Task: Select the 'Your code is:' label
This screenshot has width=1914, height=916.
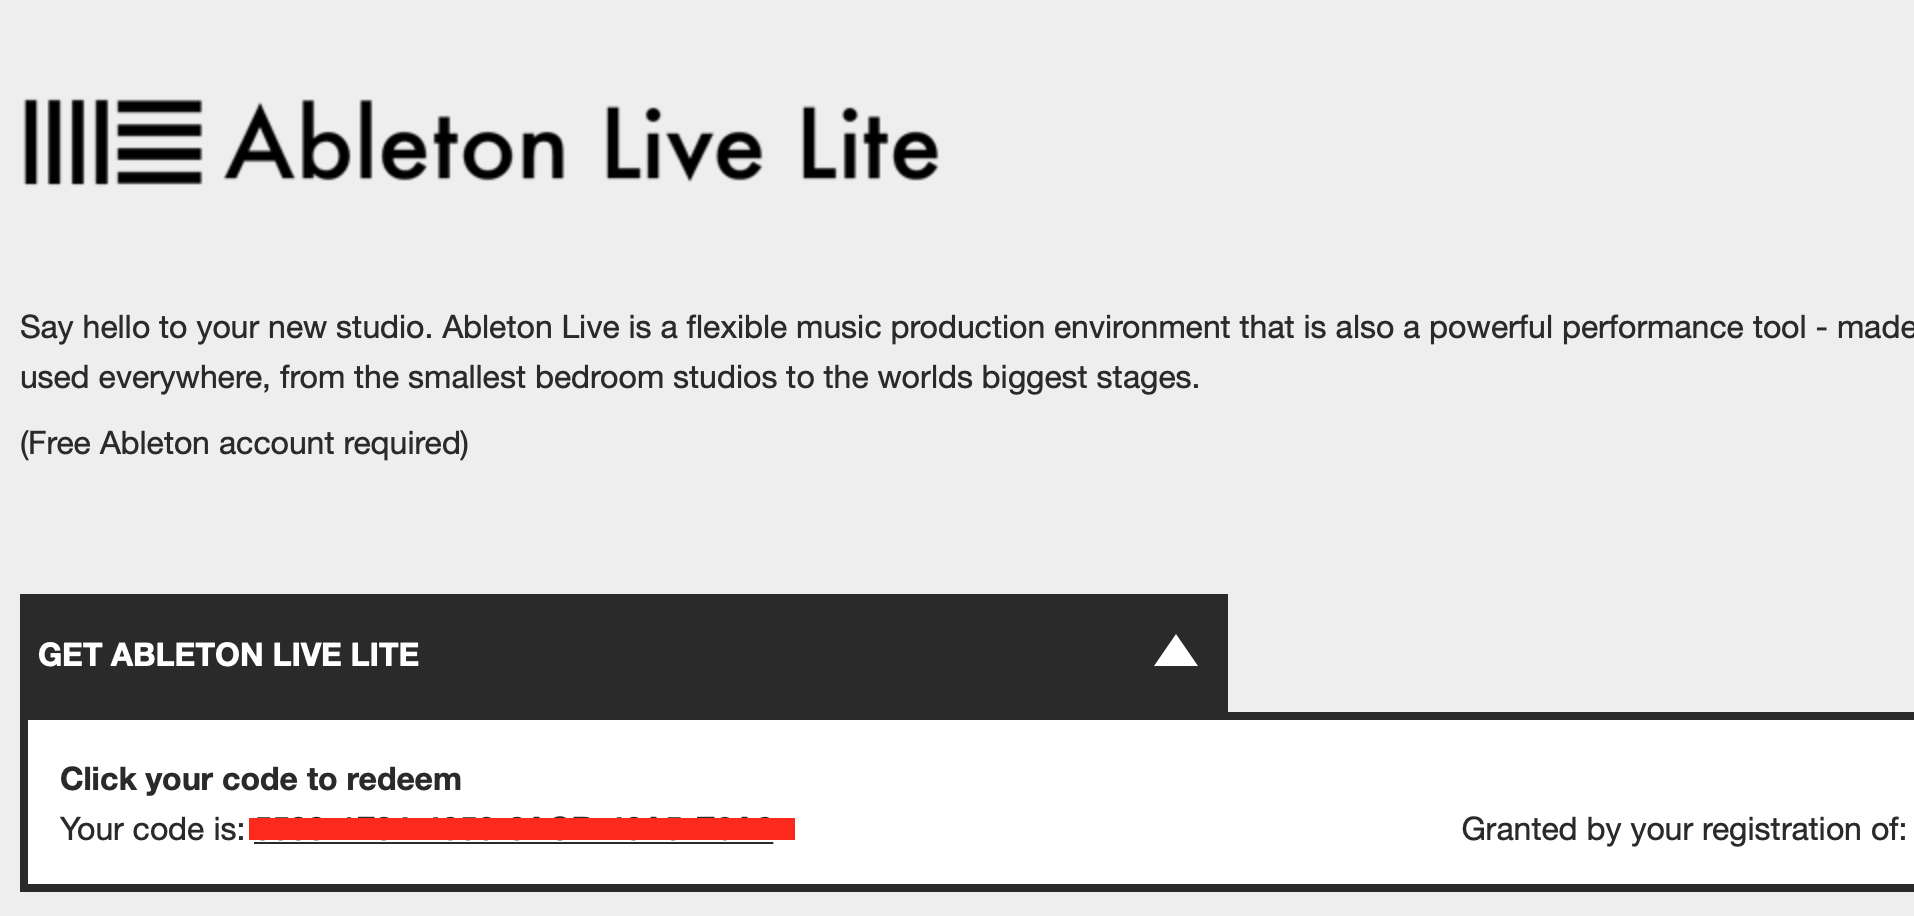Action: [x=152, y=829]
